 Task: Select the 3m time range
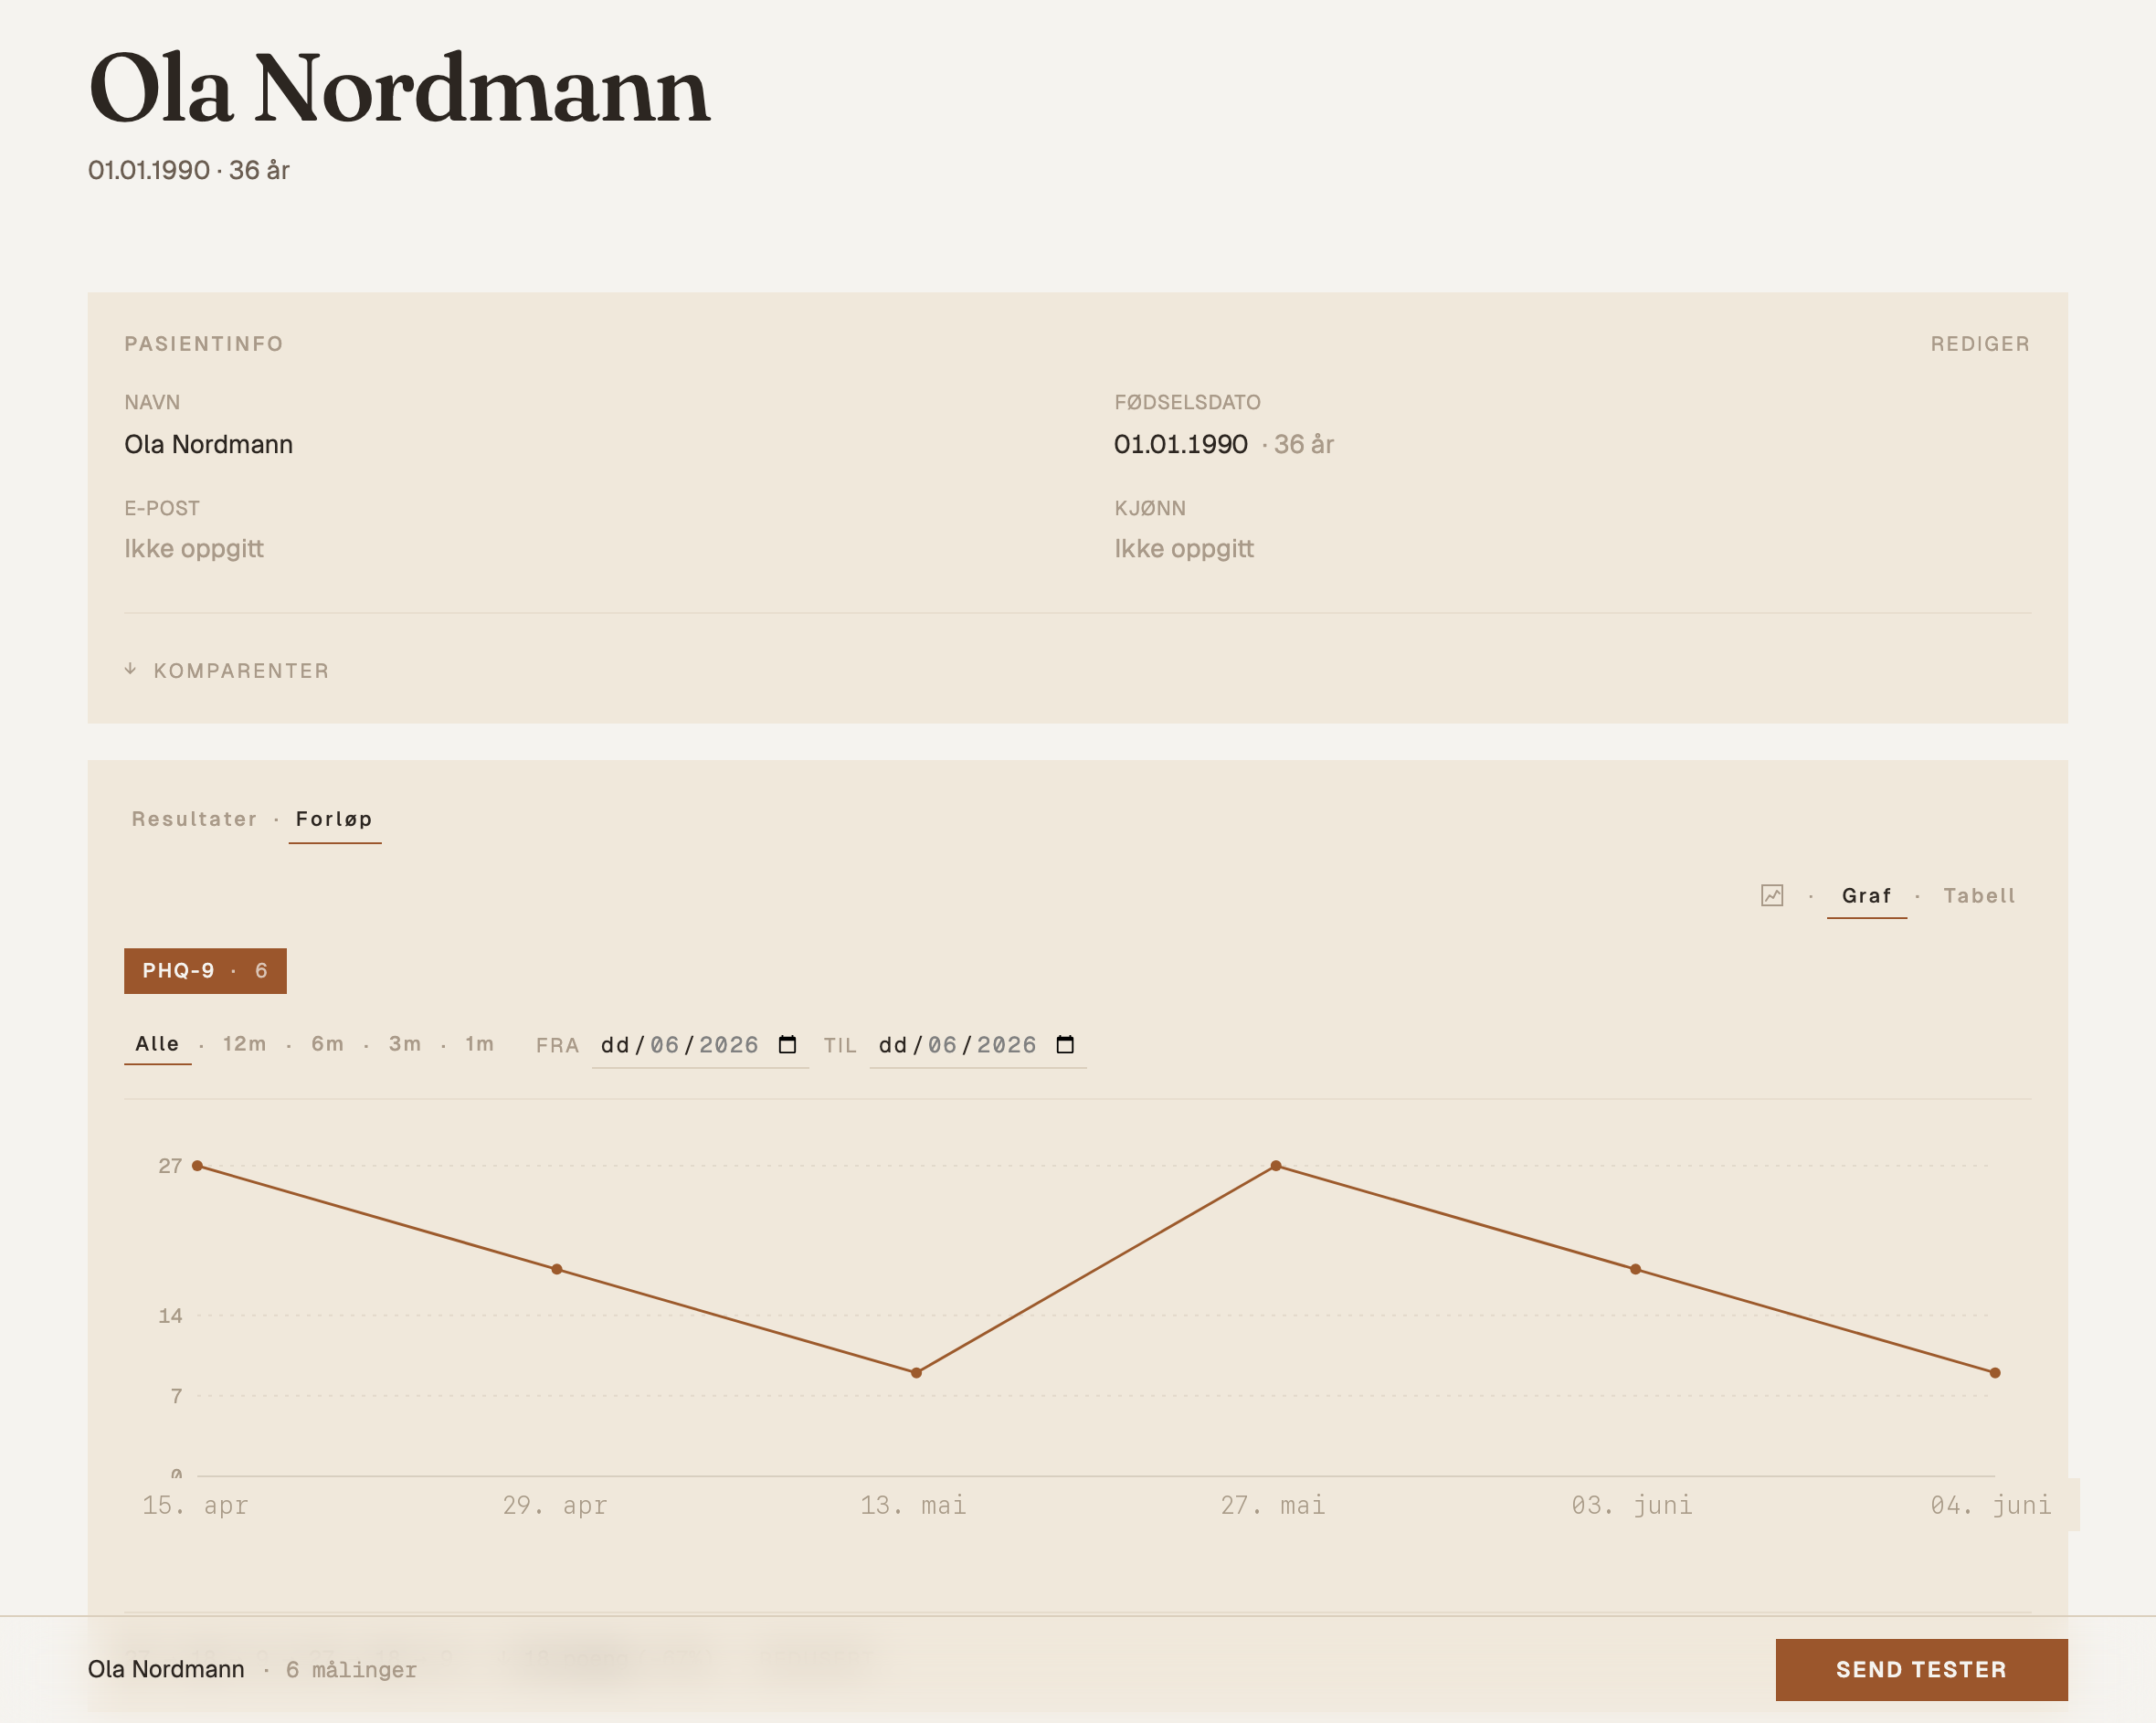click(x=405, y=1044)
